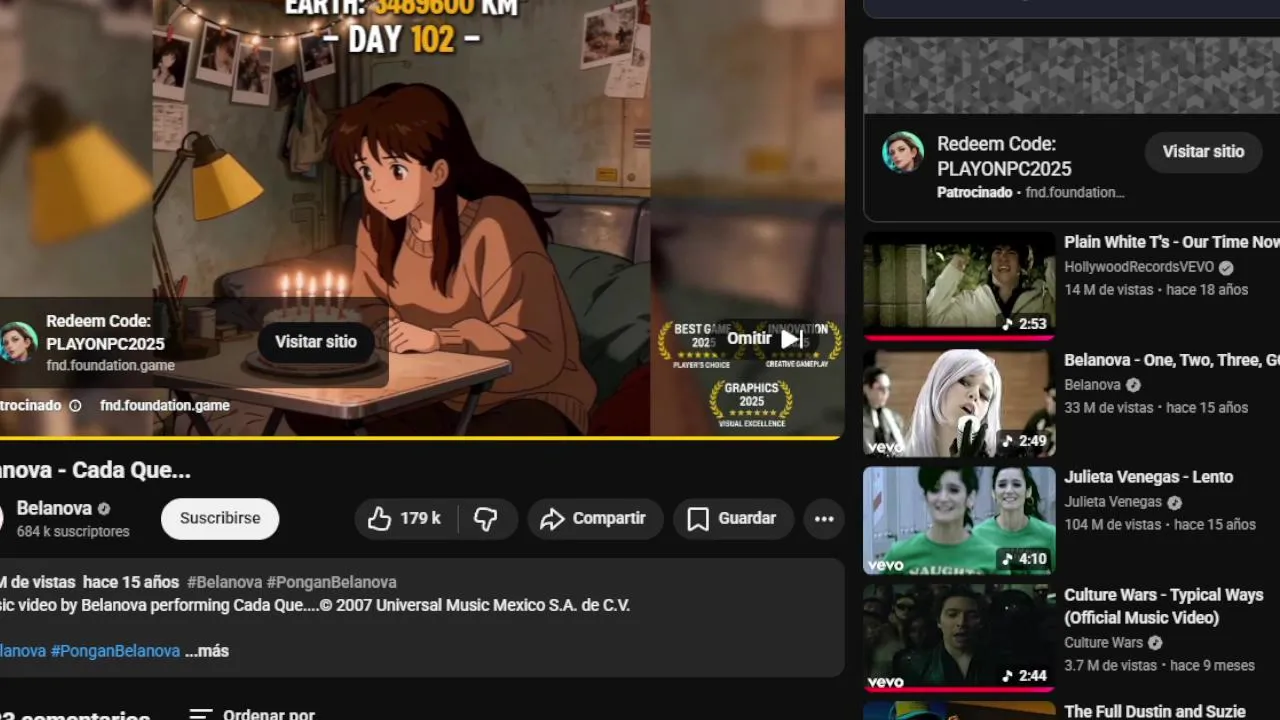The height and width of the screenshot is (720, 1280).
Task: Click the 4:10 duration badge
Action: [x=1025, y=559]
